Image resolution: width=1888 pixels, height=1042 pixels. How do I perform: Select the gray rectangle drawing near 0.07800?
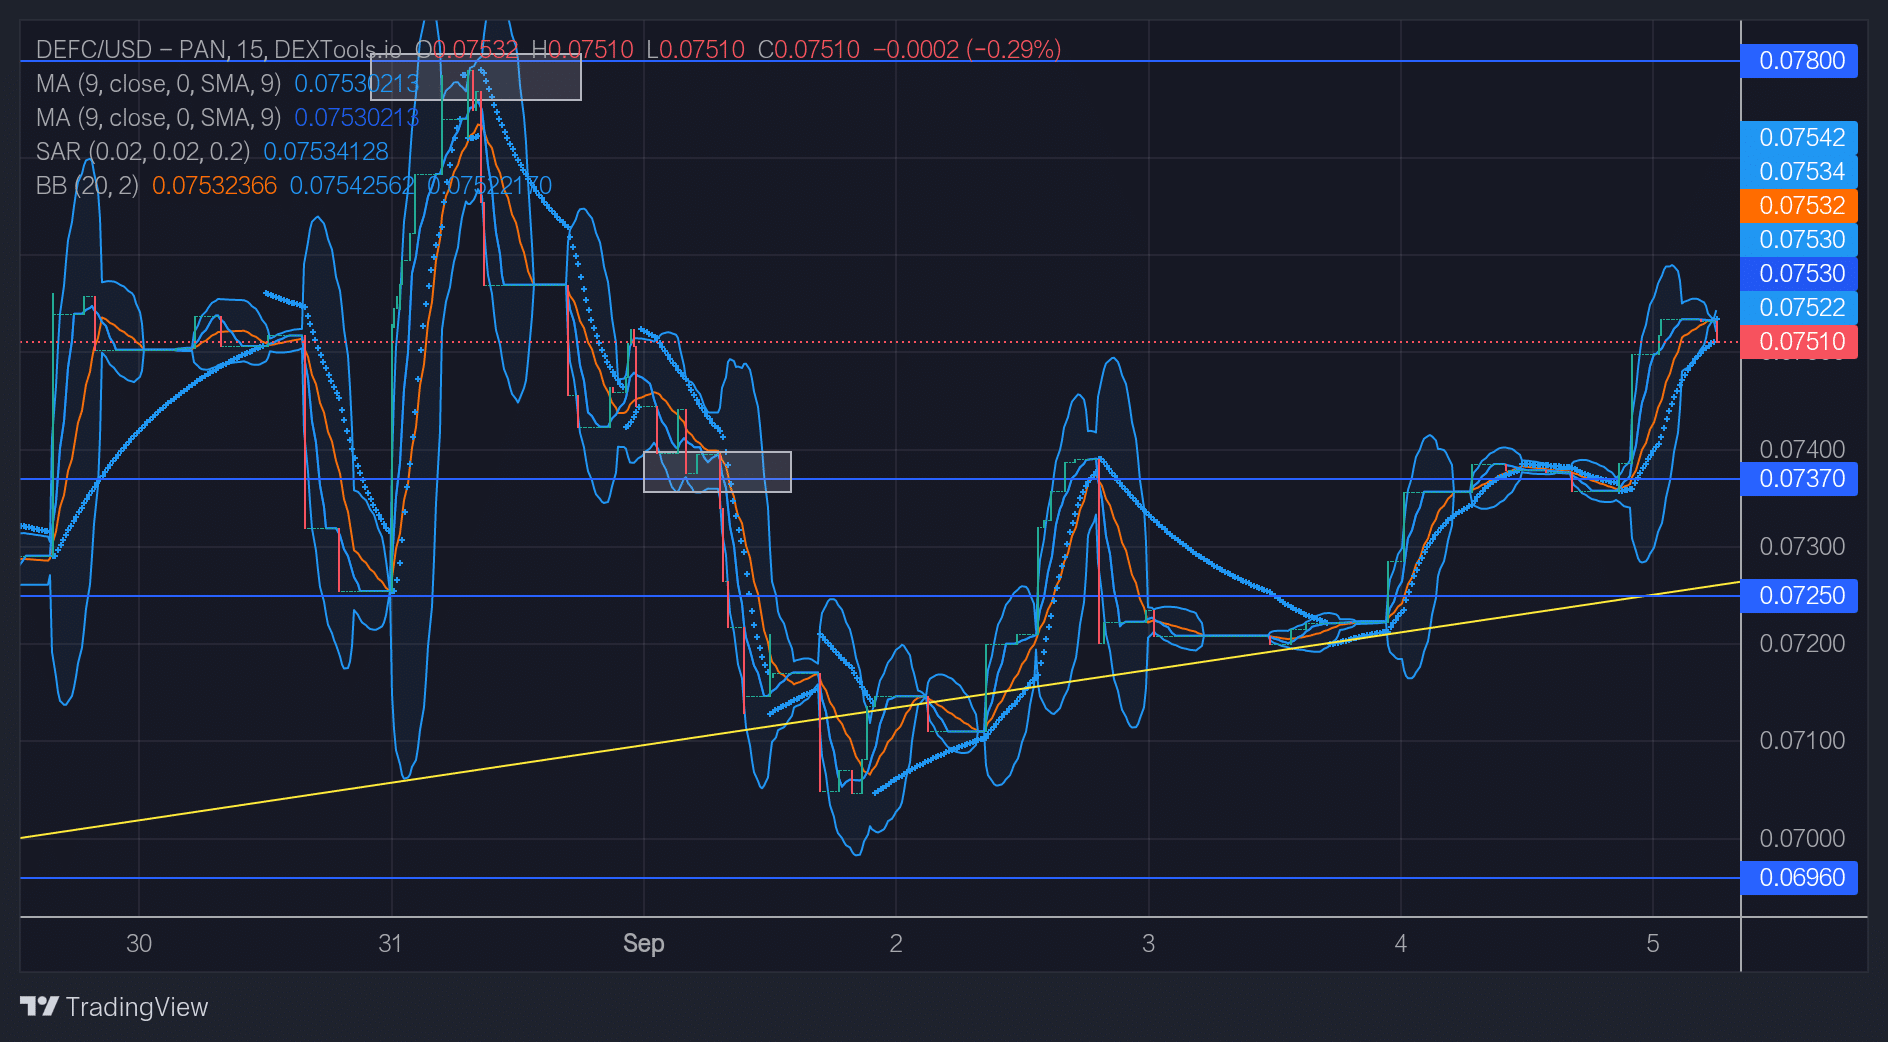[475, 77]
